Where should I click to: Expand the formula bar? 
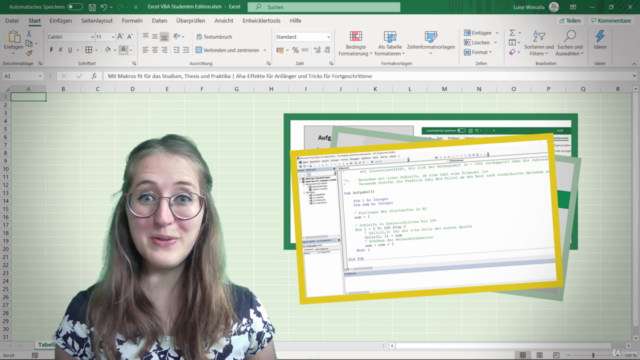coord(634,76)
